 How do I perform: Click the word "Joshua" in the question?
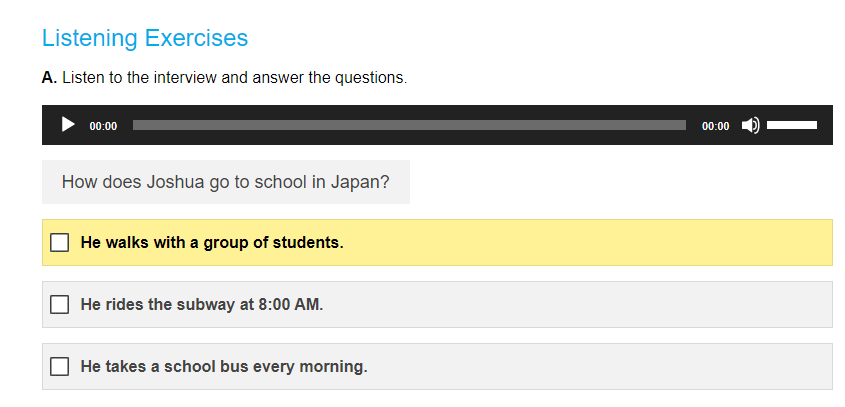[173, 182]
